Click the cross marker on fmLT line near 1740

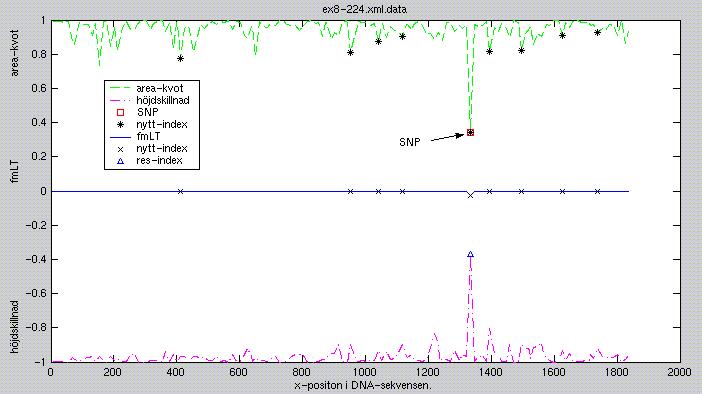coord(597,191)
